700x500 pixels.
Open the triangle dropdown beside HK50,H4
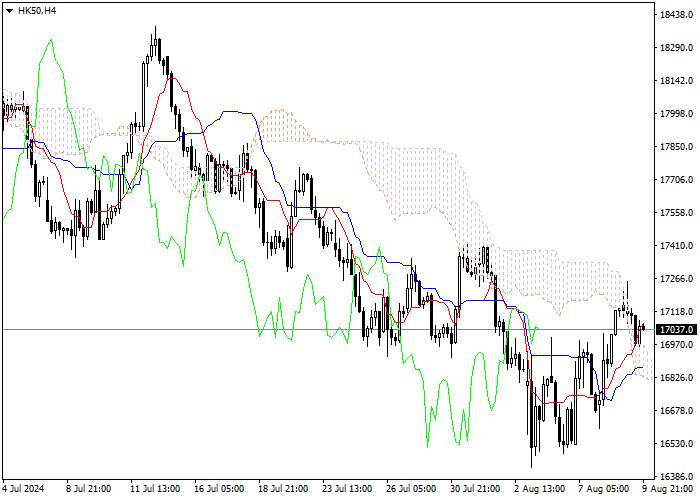click(x=9, y=11)
